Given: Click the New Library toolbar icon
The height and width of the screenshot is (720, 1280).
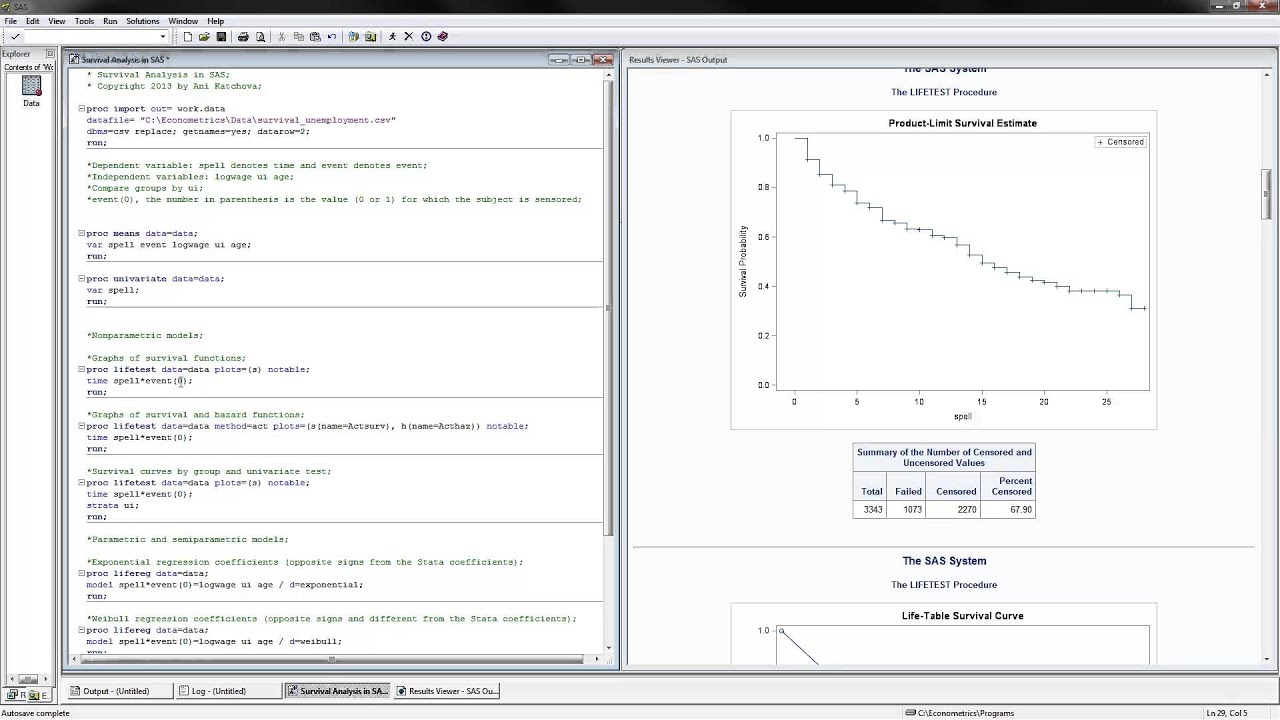Looking at the screenshot, I should [354, 37].
